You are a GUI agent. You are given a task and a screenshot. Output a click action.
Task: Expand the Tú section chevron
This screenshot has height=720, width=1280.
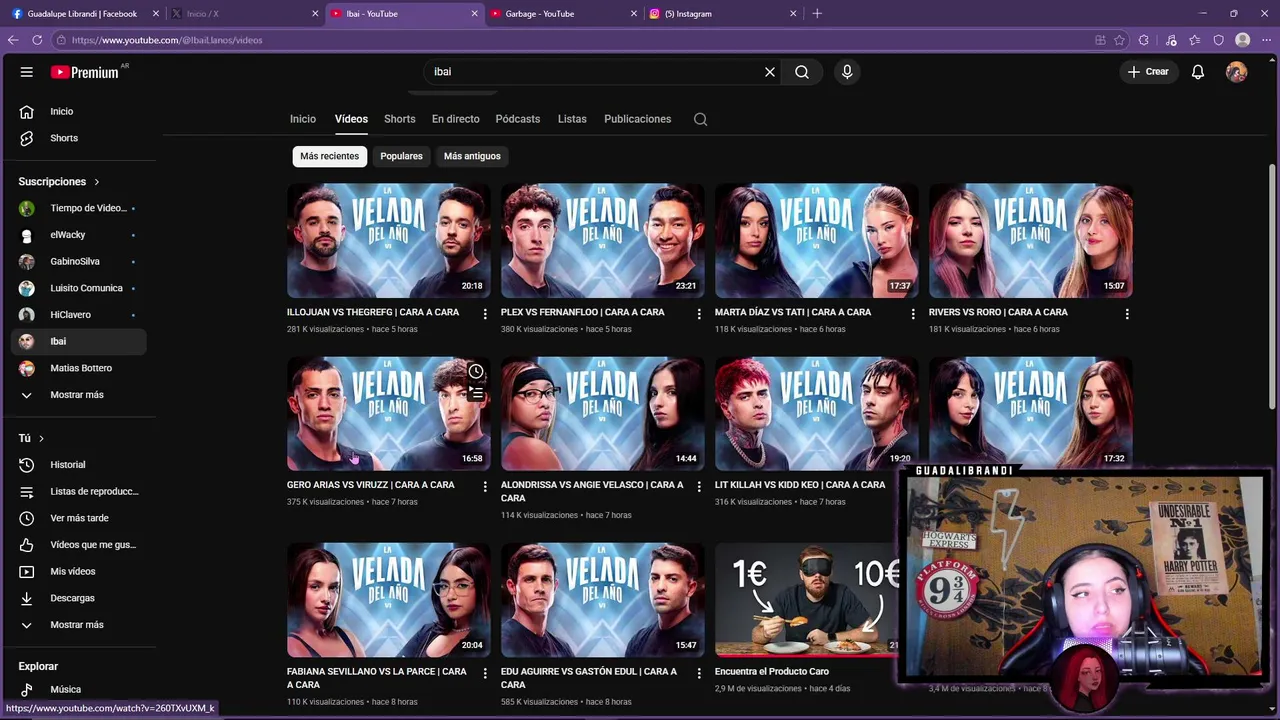(41, 438)
